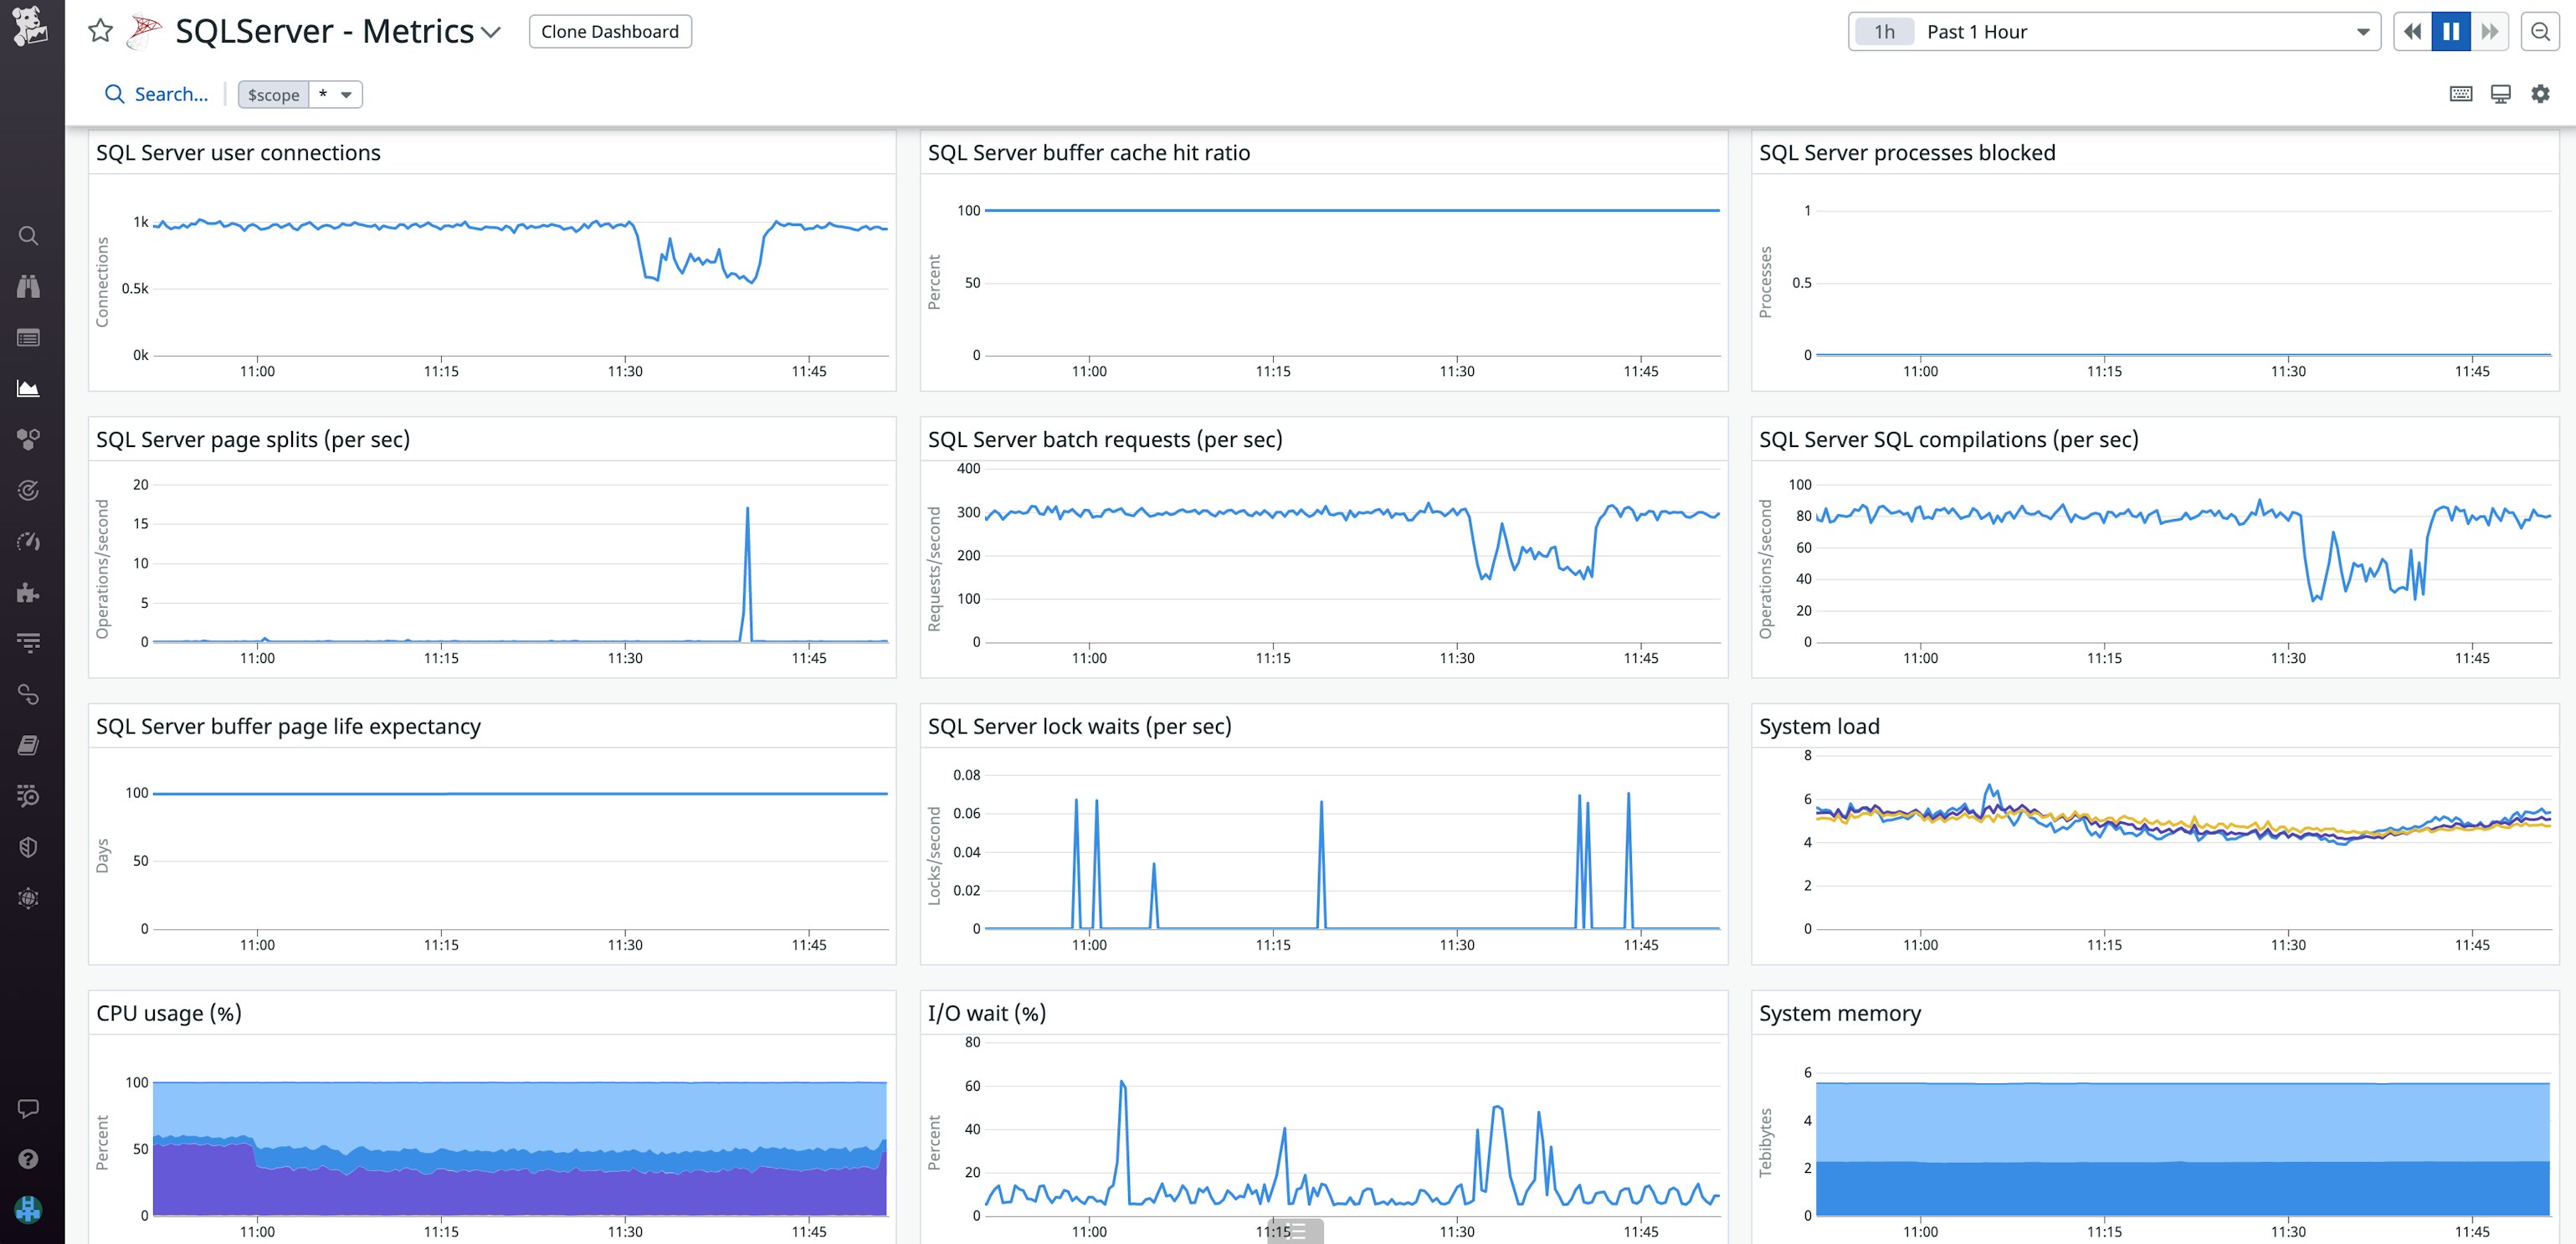Open the dashboard settings gear icon
Image resolution: width=2576 pixels, height=1244 pixels.
(x=2539, y=94)
